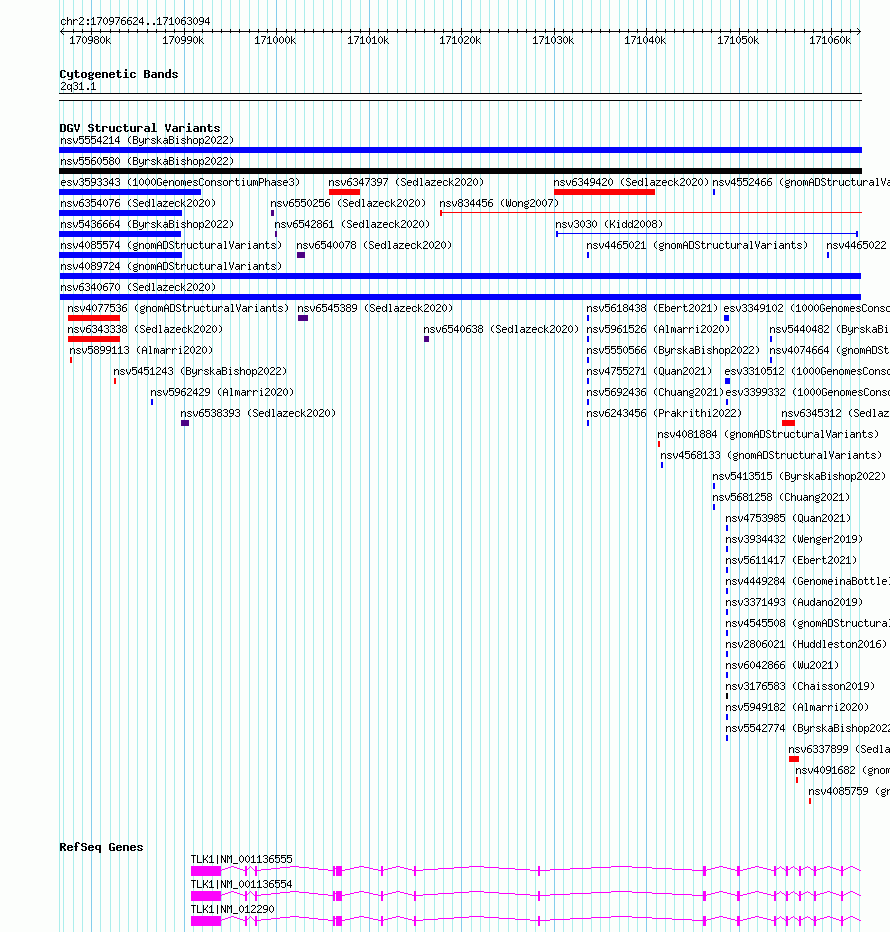Click the nsv5554214 ByrskaBishop2022 variant label

click(147, 140)
